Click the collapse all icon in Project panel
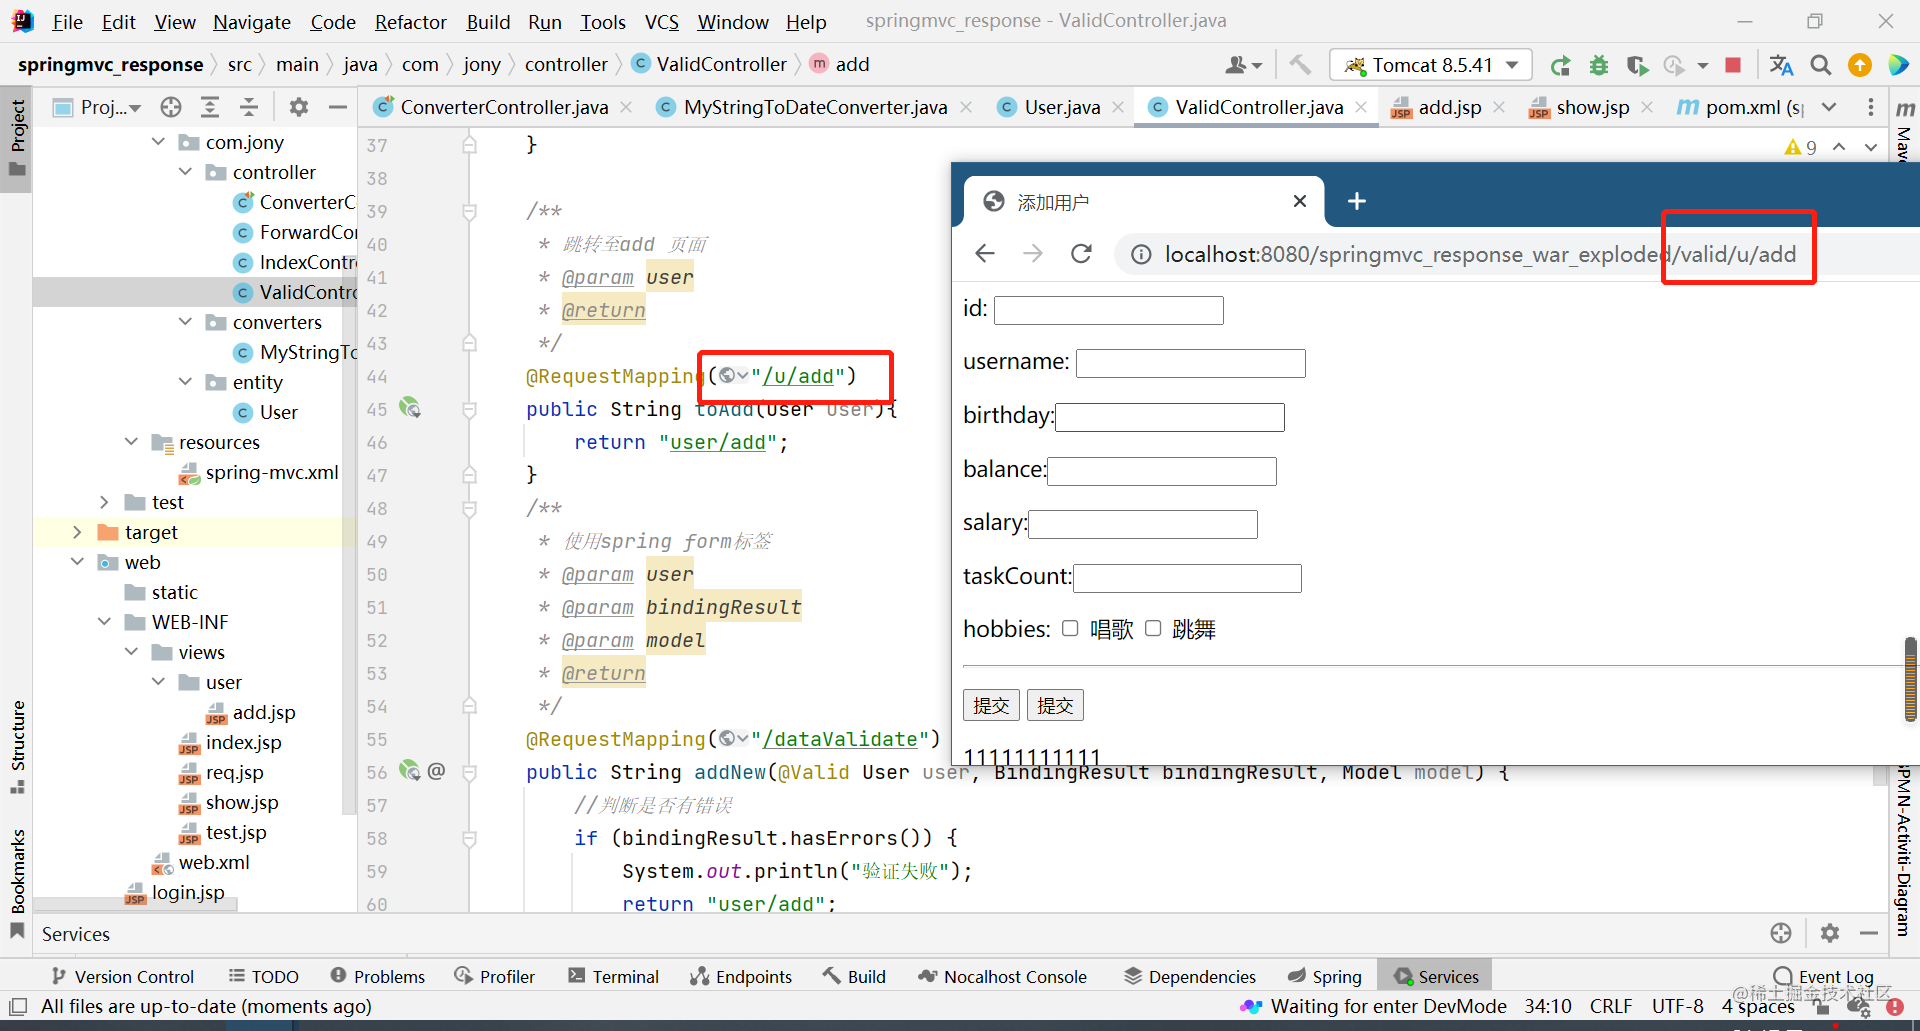 pos(249,107)
